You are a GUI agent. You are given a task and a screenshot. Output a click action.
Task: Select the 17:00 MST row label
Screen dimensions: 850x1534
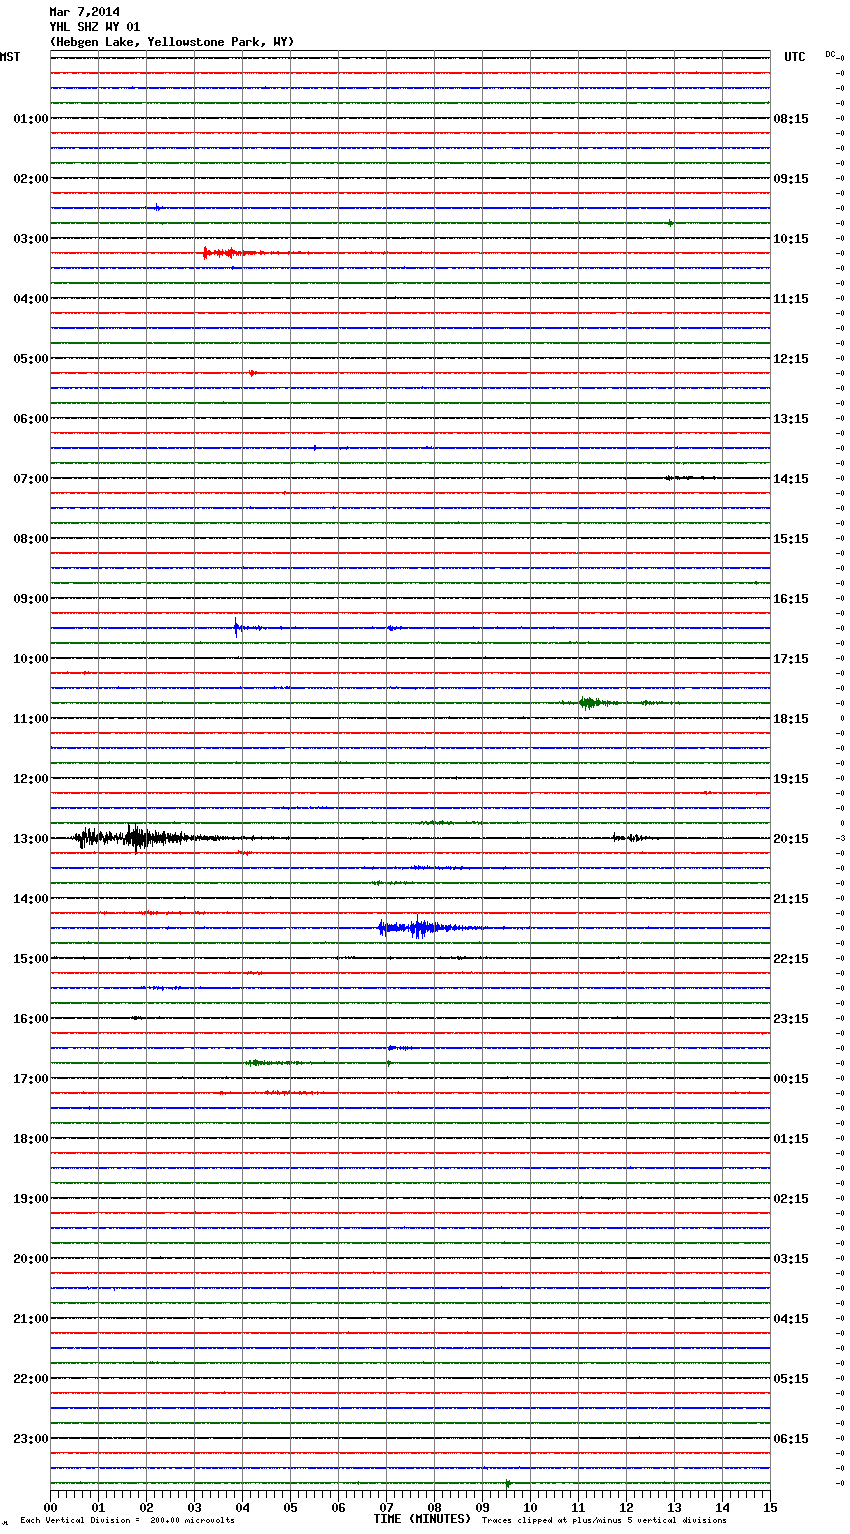coord(31,1079)
